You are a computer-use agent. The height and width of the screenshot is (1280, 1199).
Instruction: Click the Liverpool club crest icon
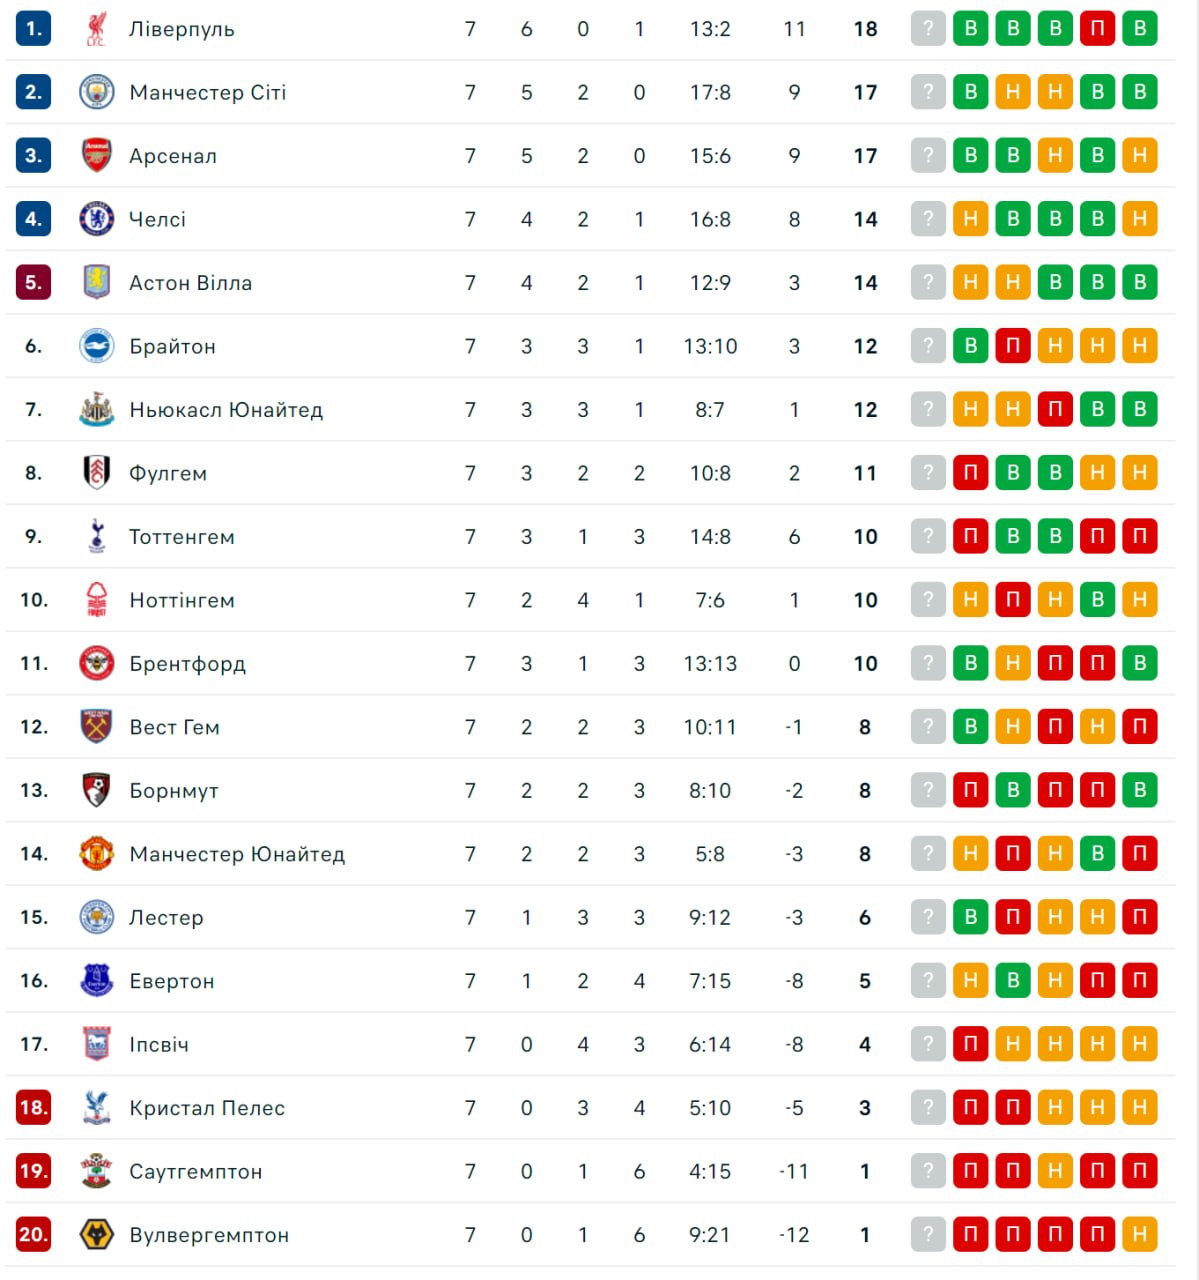click(96, 29)
